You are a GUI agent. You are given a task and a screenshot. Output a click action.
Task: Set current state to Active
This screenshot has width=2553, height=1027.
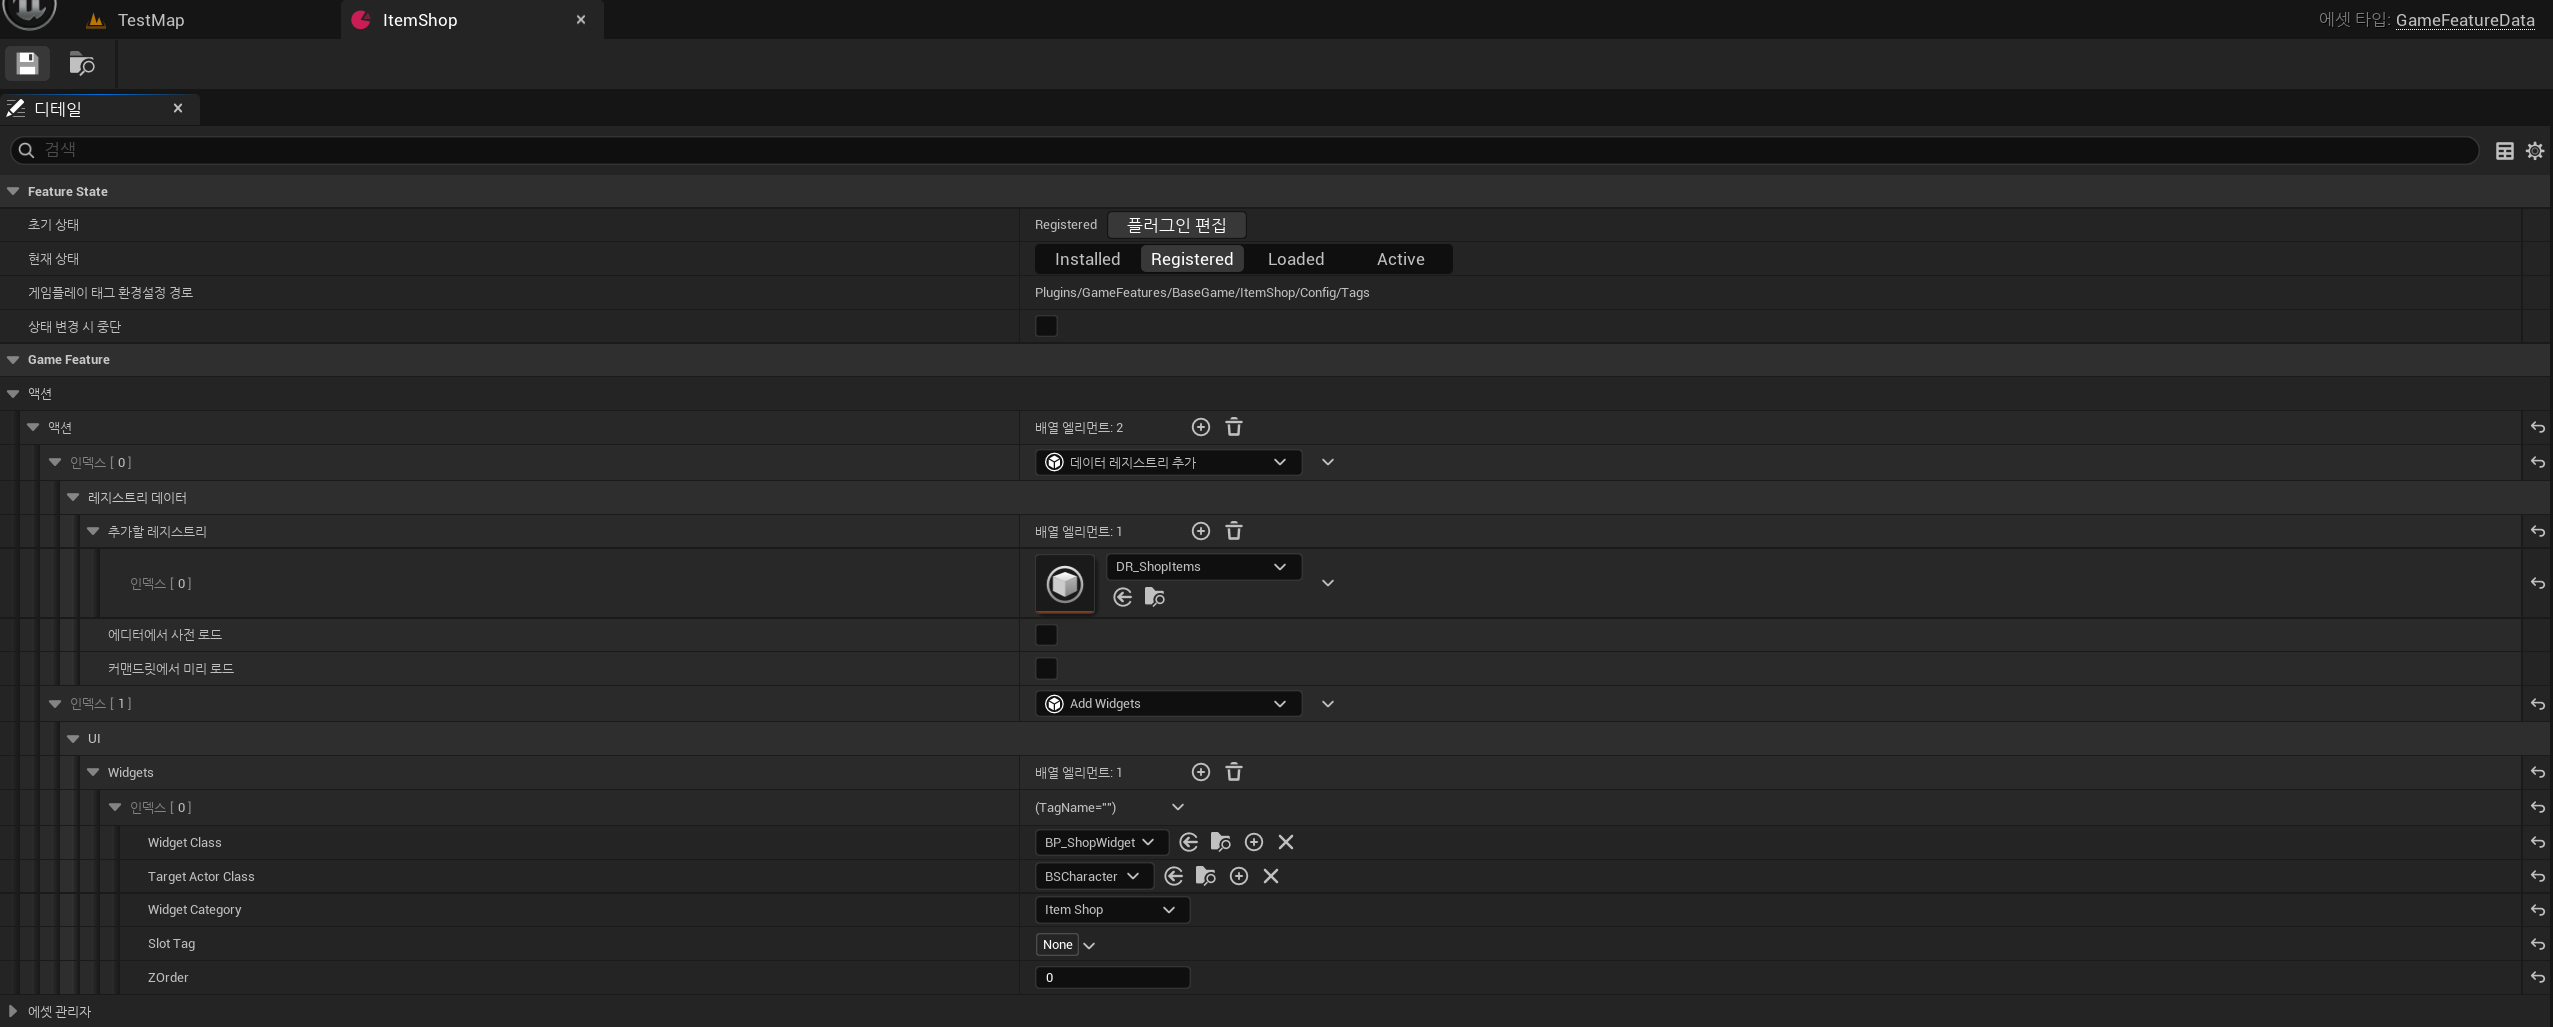point(1399,259)
